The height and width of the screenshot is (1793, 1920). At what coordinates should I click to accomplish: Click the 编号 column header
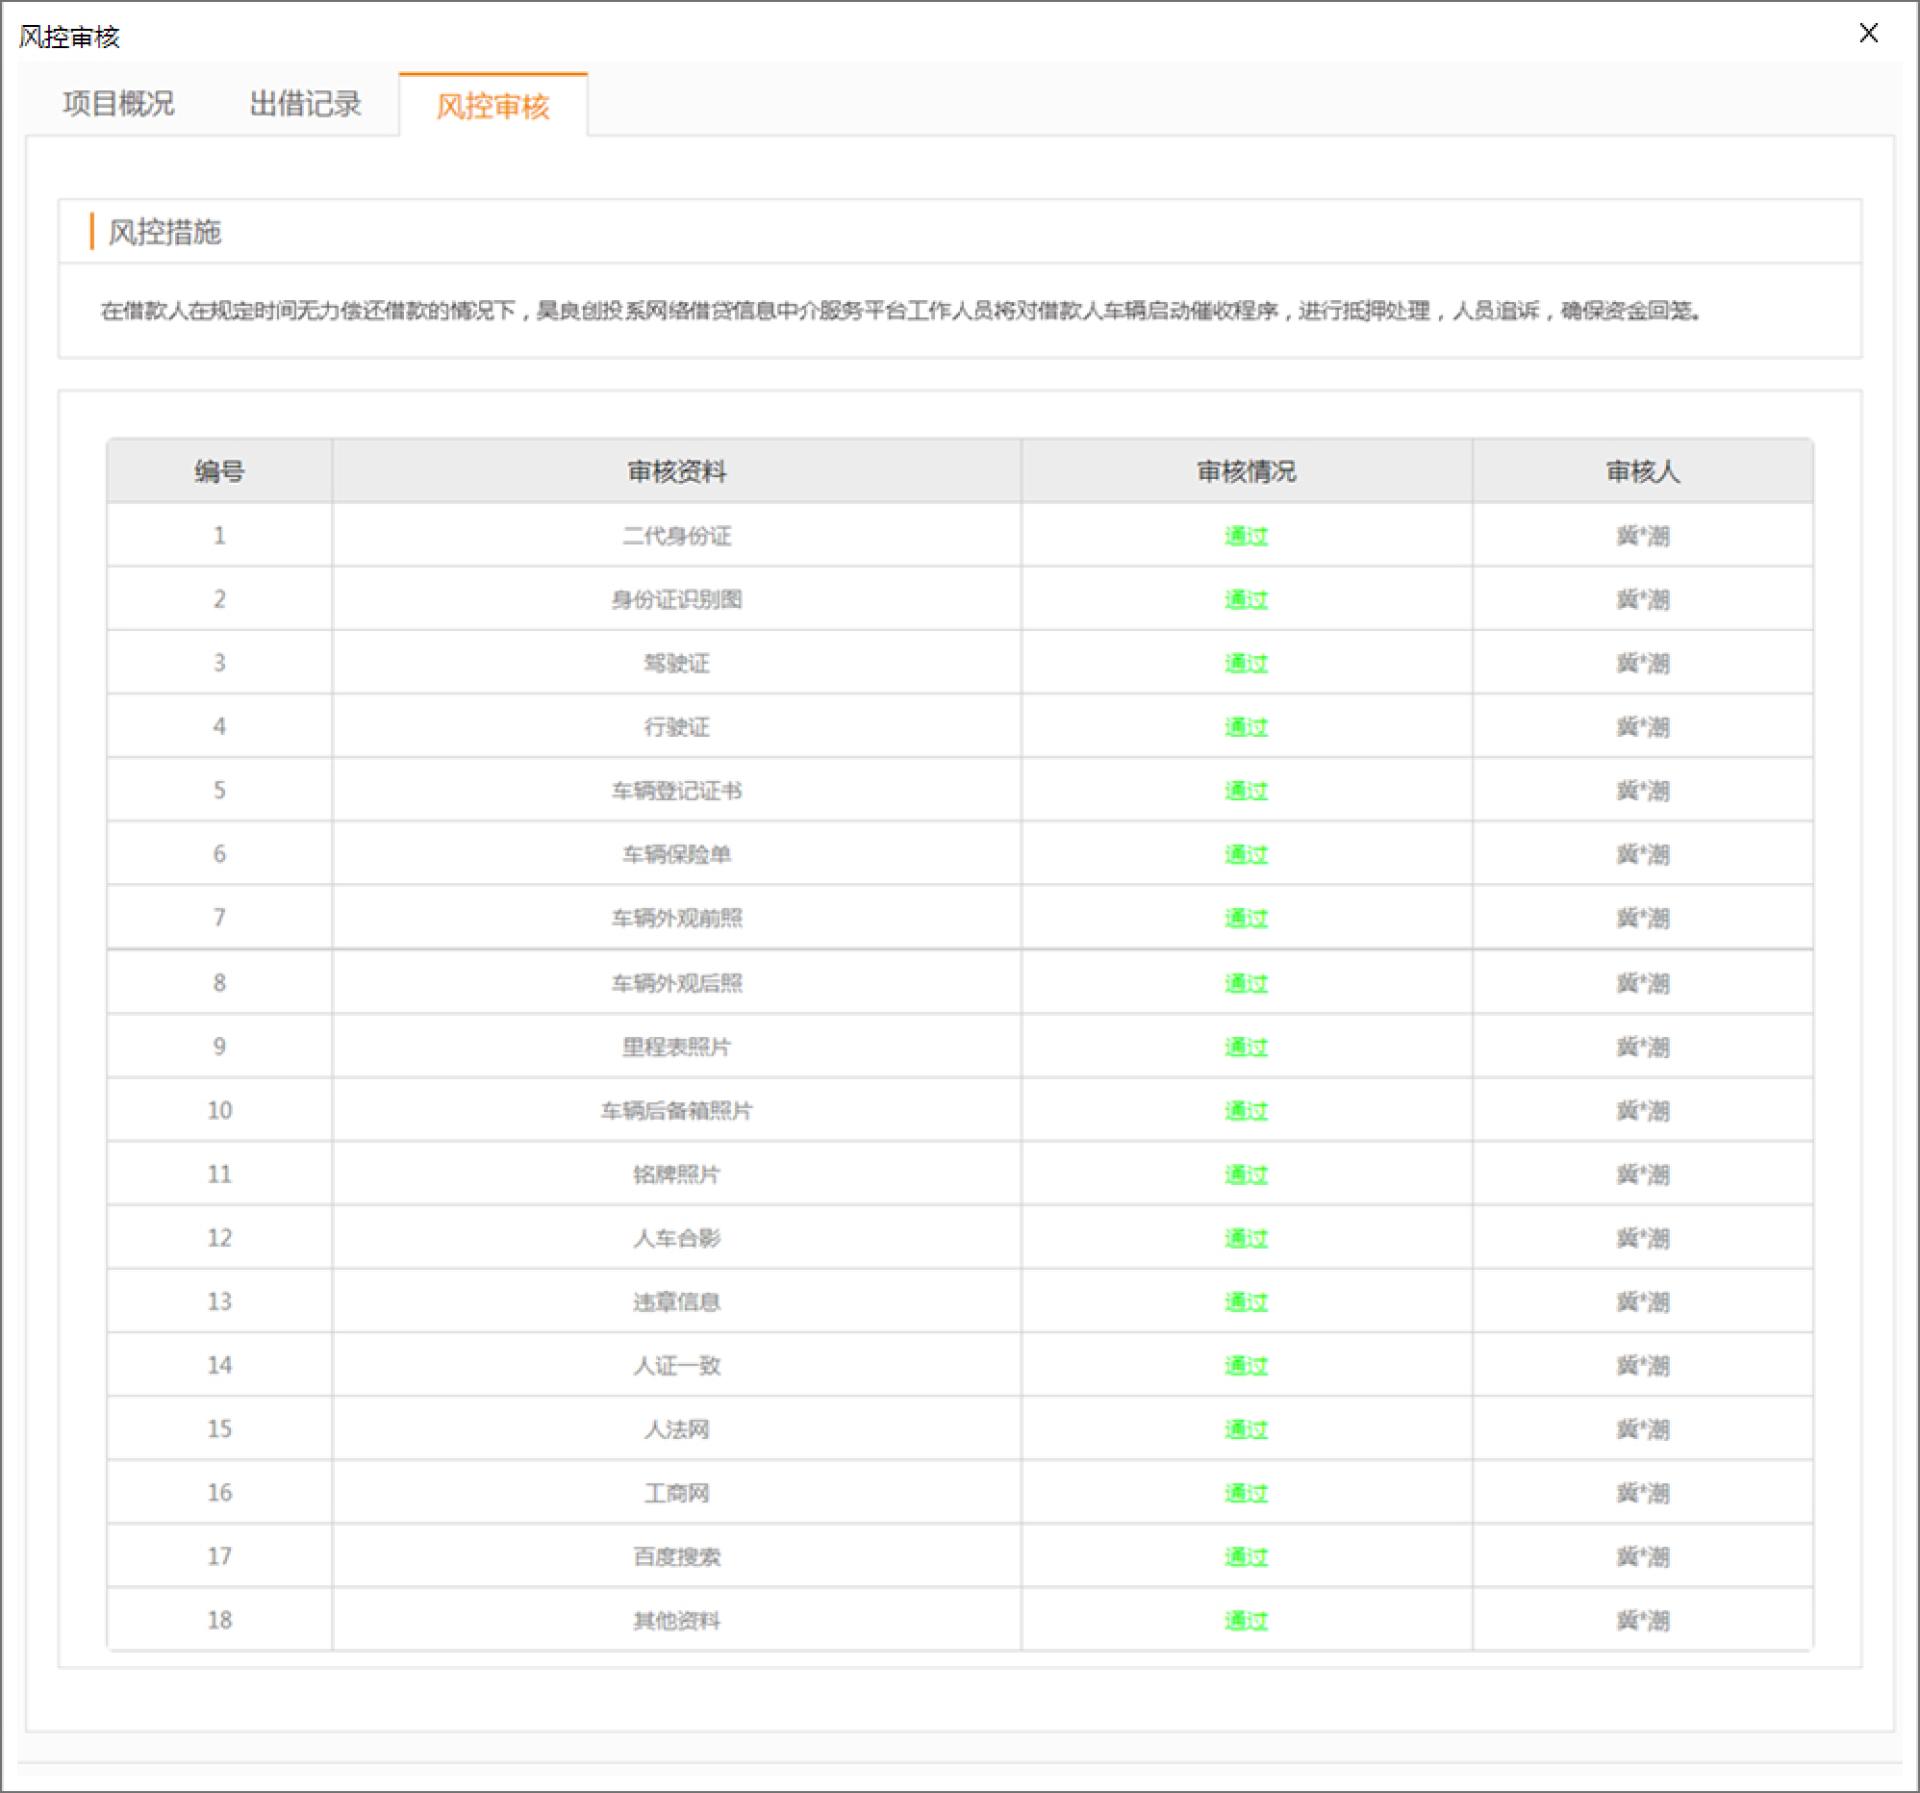tap(219, 471)
